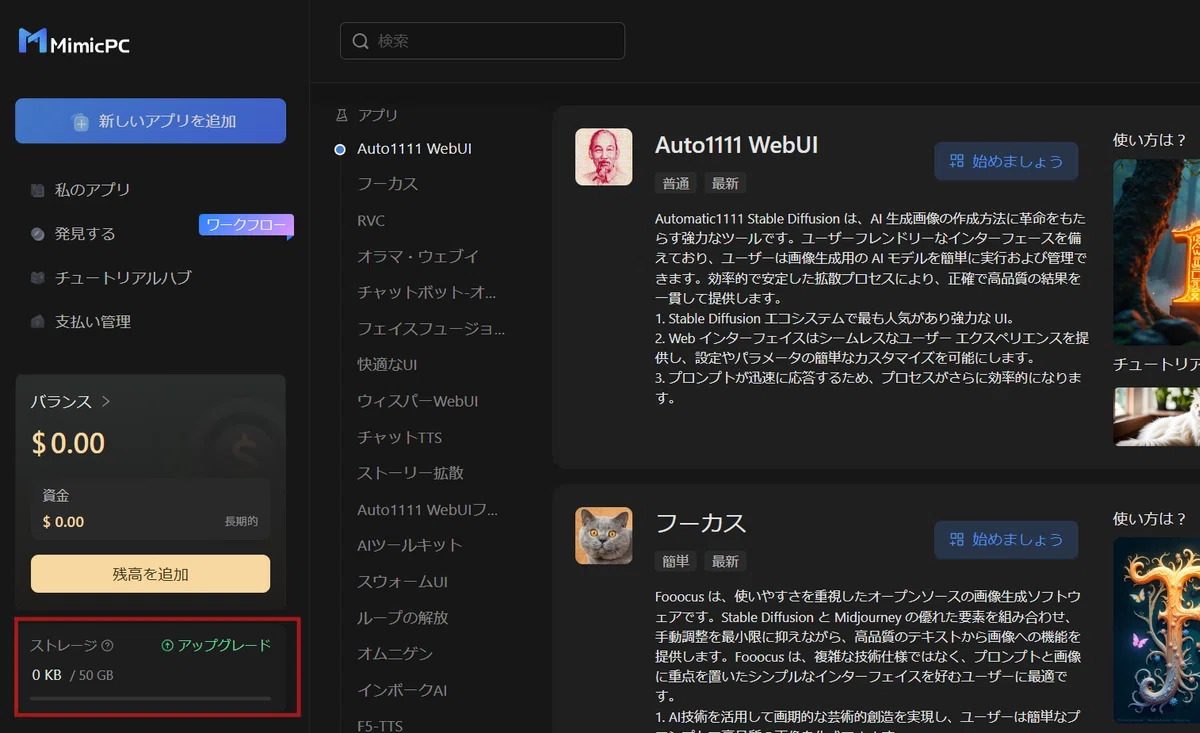Select ループの解放 in app list
Viewport: 1200px width, 733px height.
(x=403, y=617)
